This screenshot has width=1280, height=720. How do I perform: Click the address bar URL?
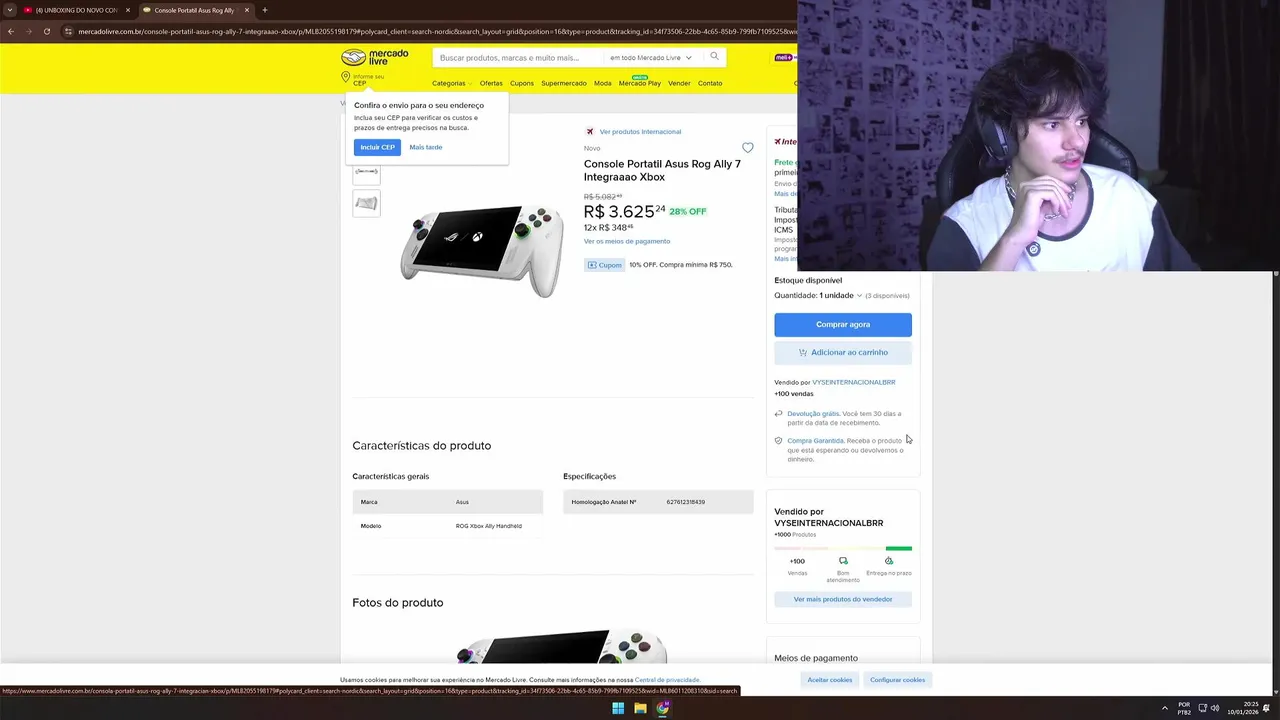[436, 31]
